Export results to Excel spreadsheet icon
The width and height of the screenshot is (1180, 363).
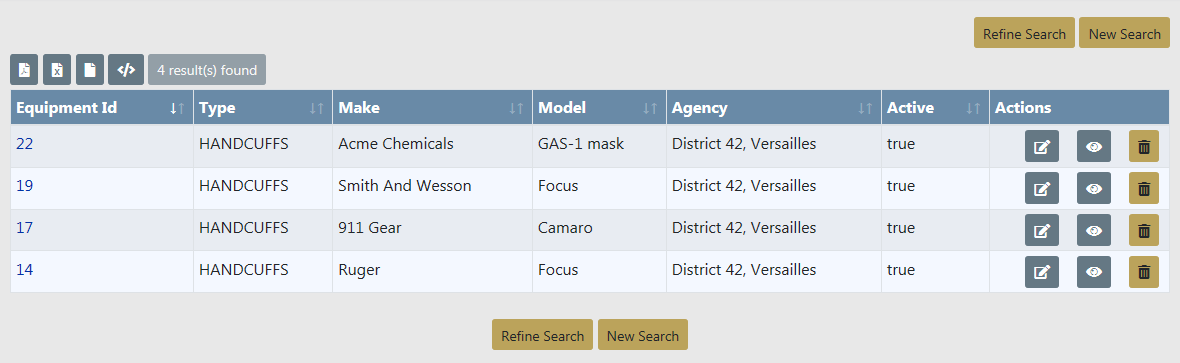click(57, 70)
